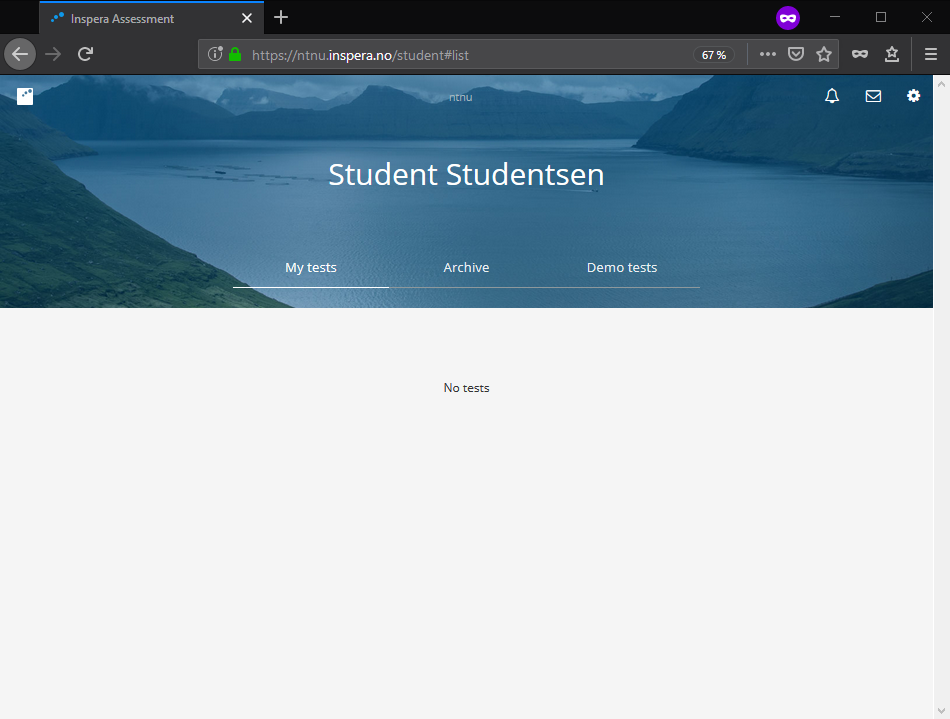Click the ntnu header text

460,97
